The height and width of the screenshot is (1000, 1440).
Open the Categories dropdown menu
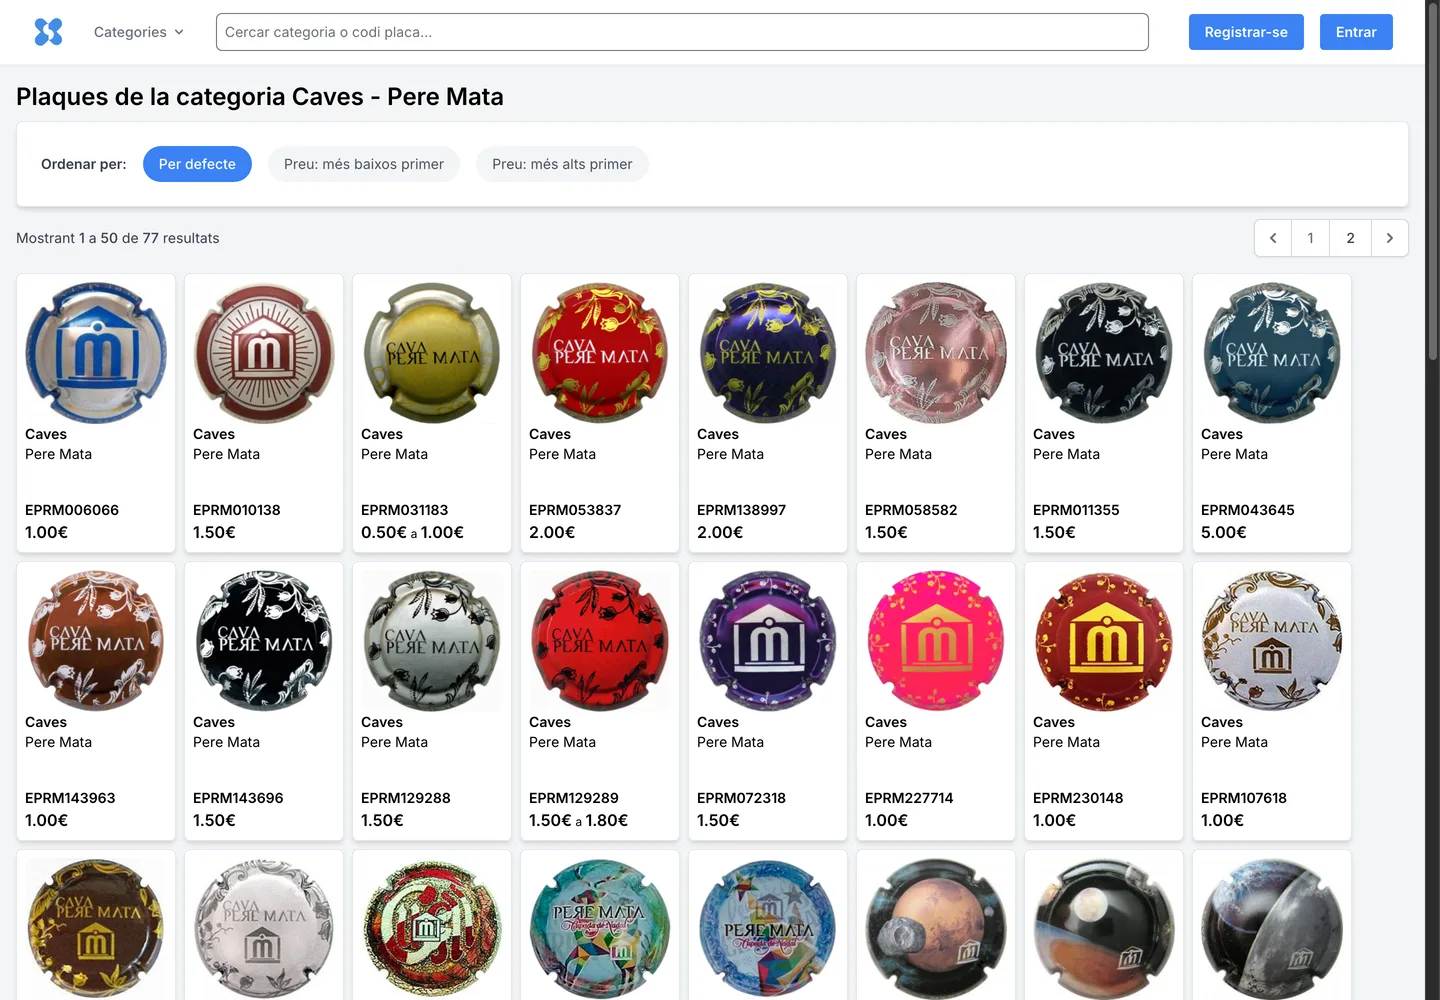[x=139, y=32]
